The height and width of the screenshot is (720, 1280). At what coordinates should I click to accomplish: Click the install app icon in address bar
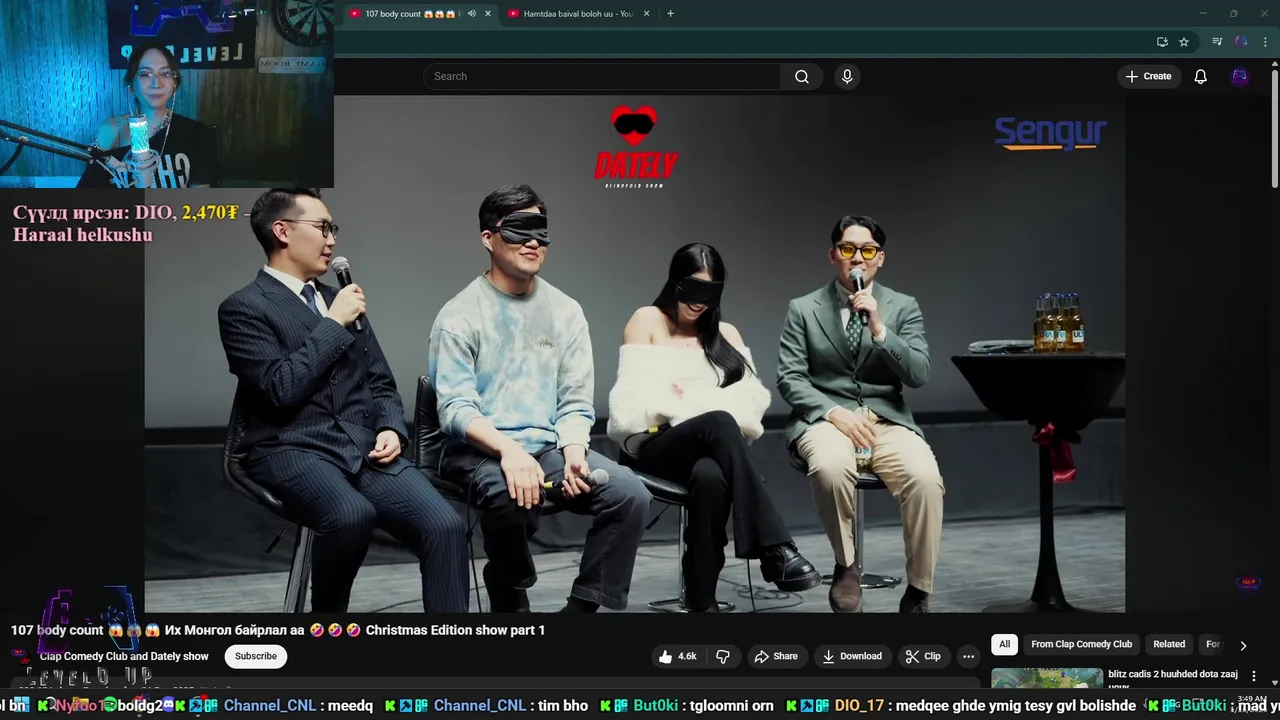[1162, 42]
